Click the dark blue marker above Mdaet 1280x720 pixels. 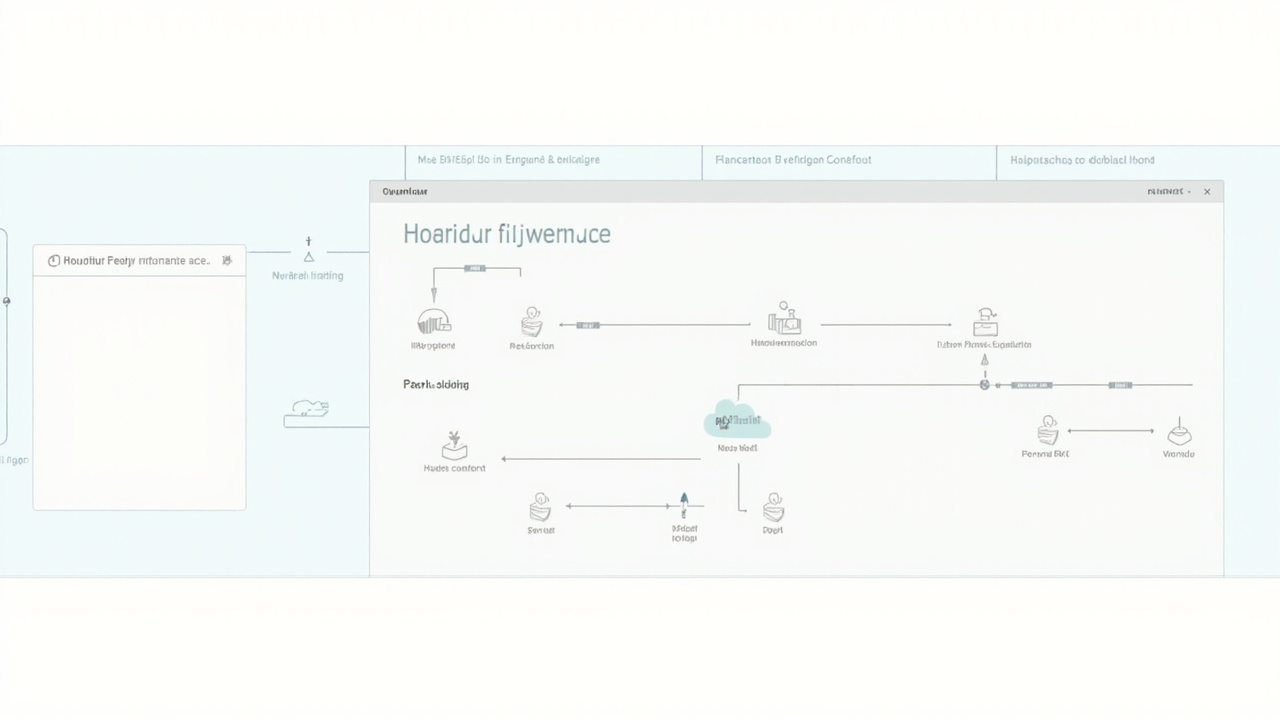[x=684, y=497]
